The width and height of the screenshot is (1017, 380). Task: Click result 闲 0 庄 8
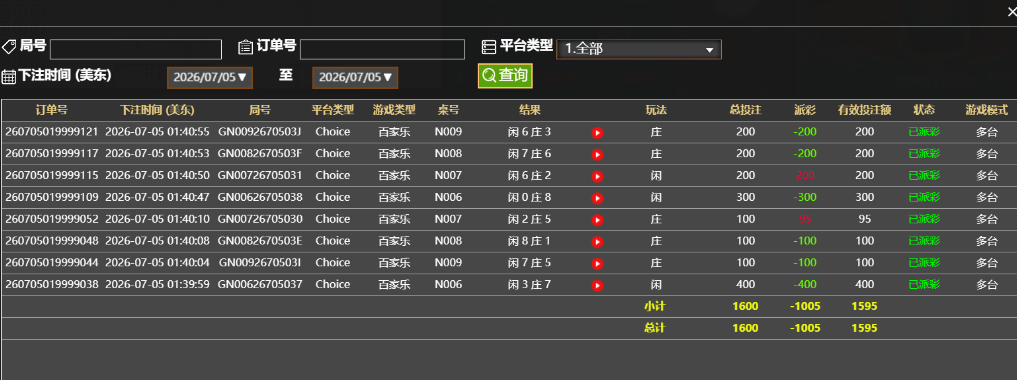pyautogui.click(x=529, y=197)
